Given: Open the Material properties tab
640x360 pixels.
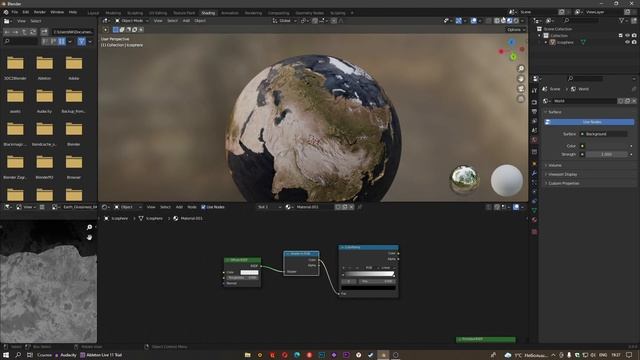Looking at the screenshot, I should (x=534, y=220).
